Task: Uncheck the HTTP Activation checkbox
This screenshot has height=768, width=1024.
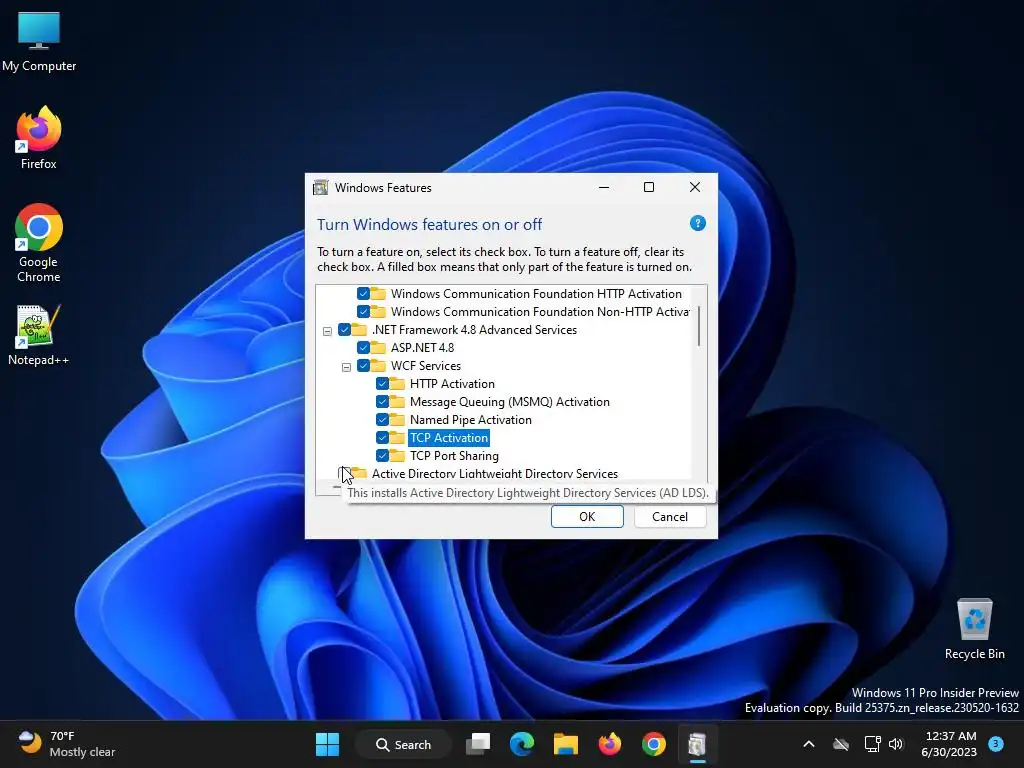Action: pos(383,383)
